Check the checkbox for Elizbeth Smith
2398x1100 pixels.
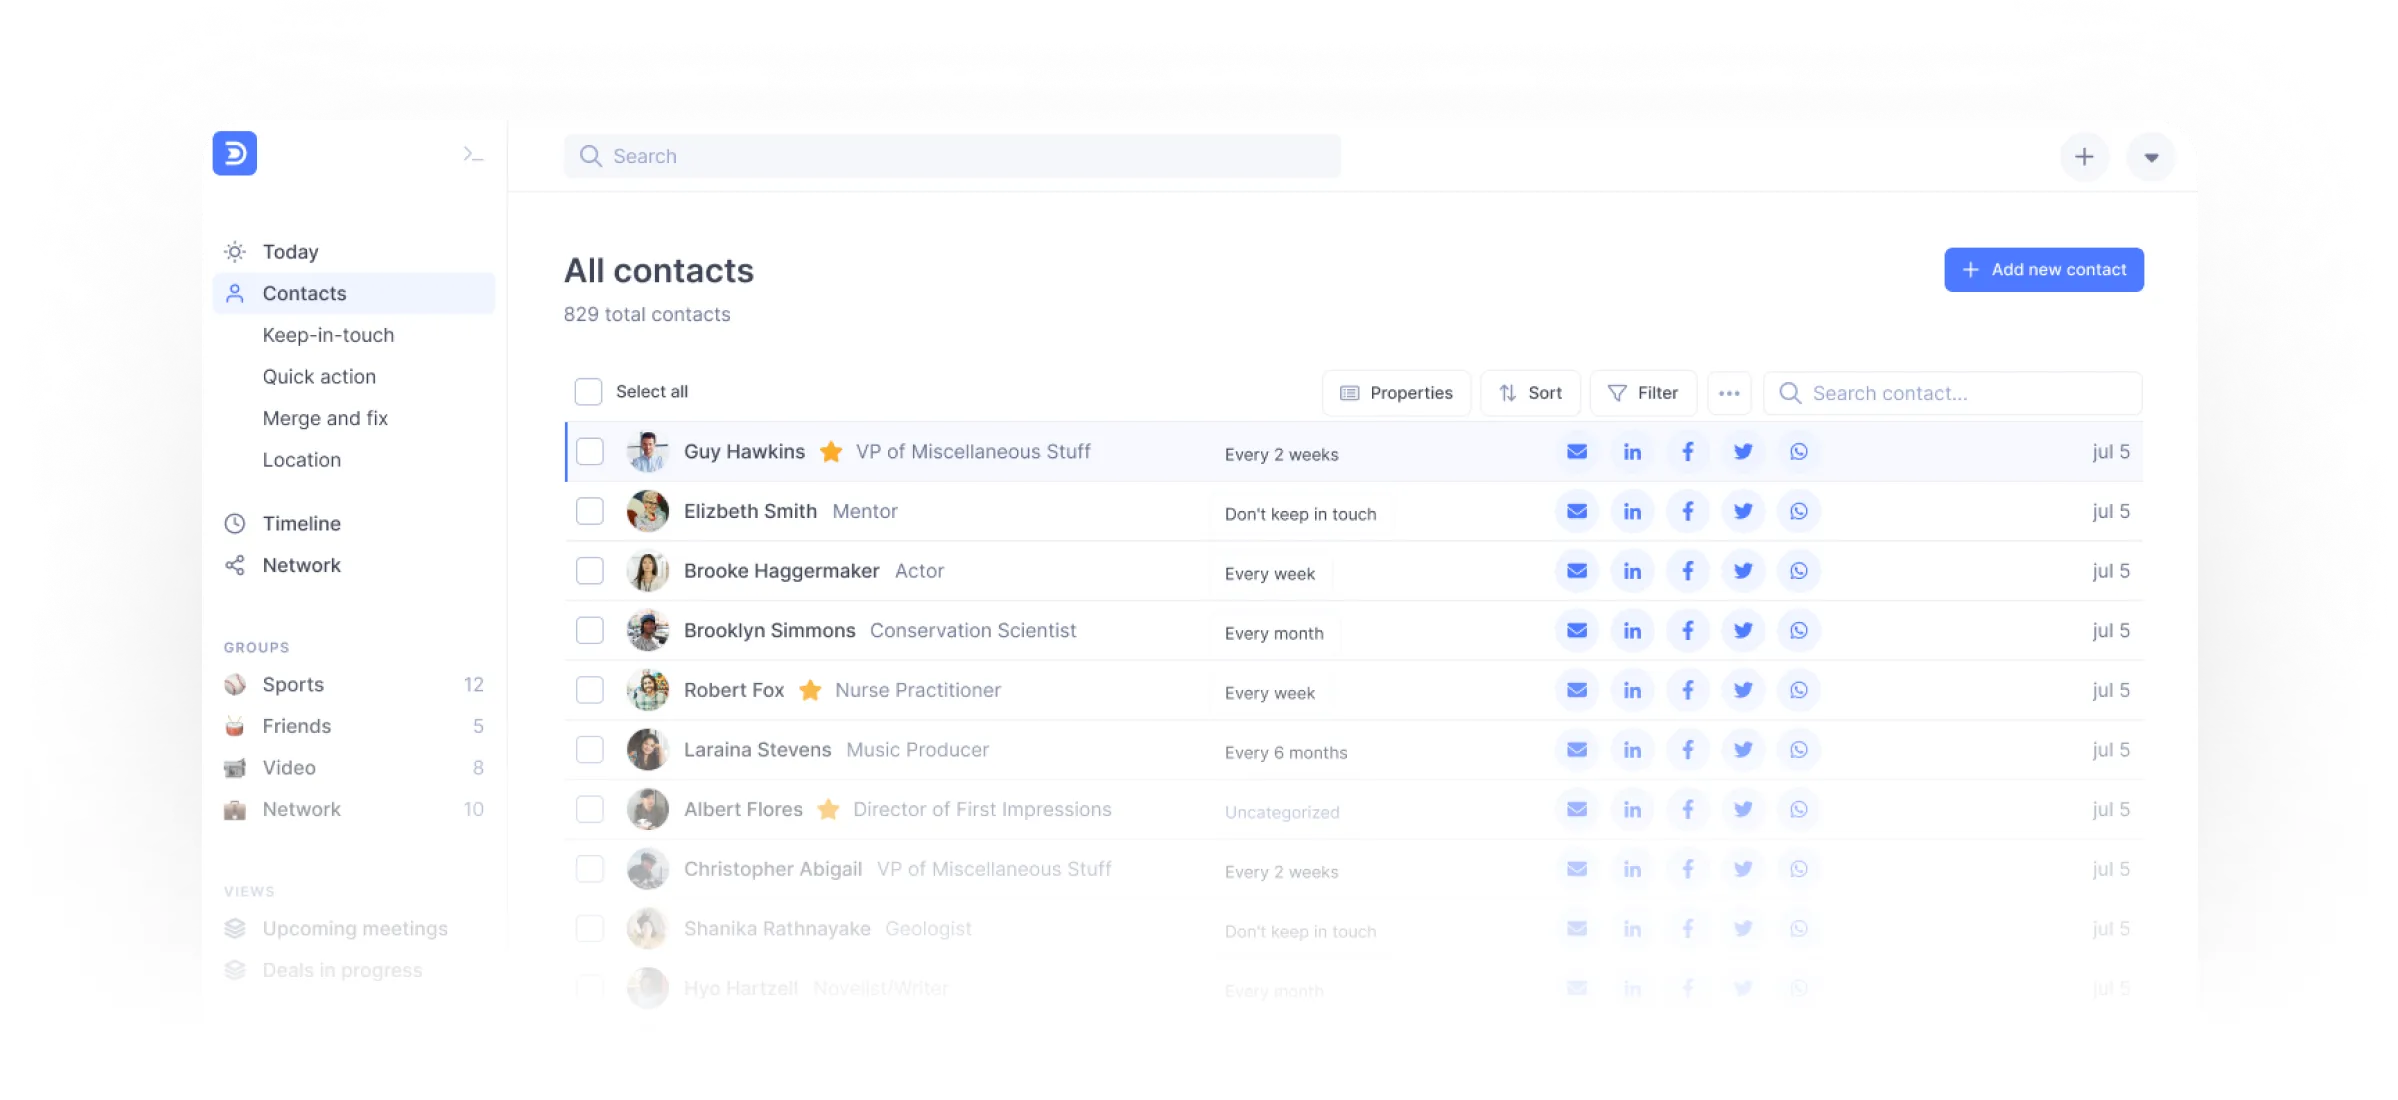pyautogui.click(x=589, y=511)
